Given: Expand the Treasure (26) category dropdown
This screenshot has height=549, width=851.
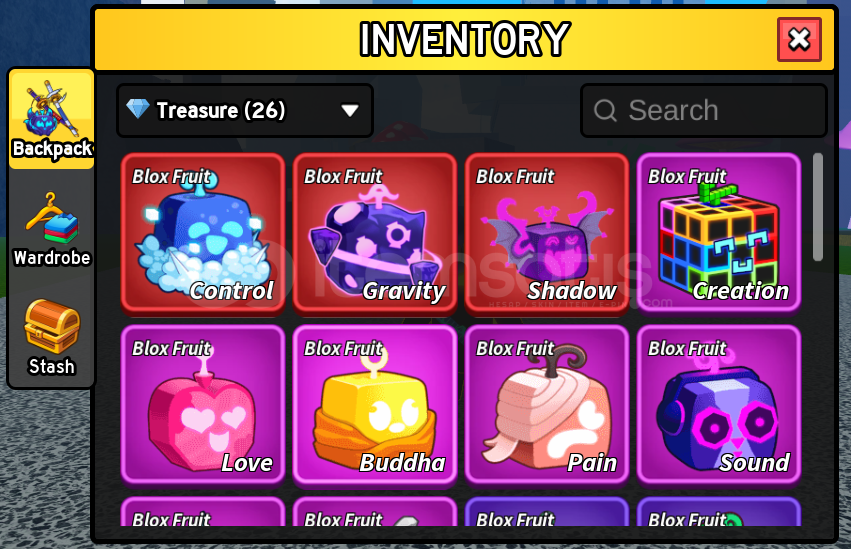Looking at the screenshot, I should 245,111.
